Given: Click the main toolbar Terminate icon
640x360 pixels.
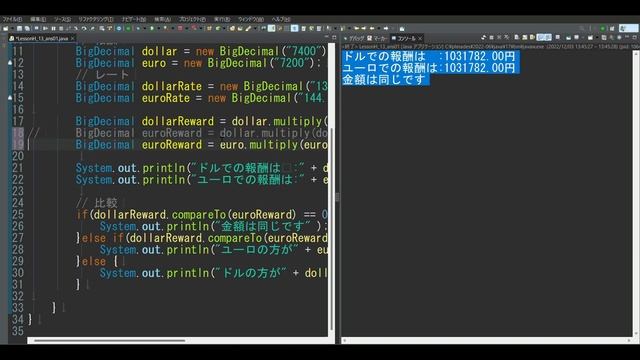Looking at the screenshot, I should pyautogui.click(x=61, y=29).
